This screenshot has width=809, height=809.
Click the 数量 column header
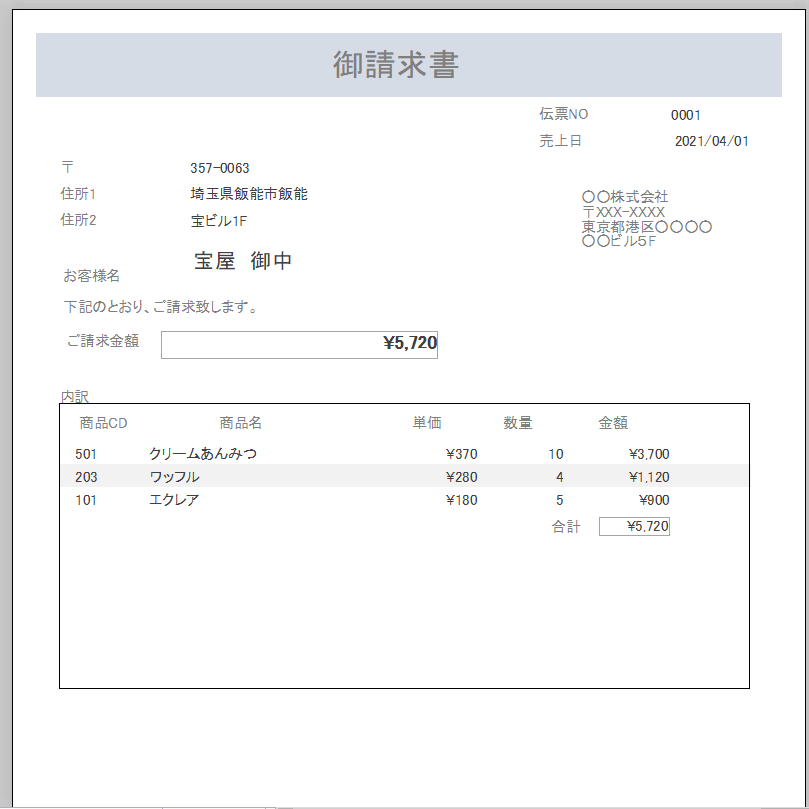tap(517, 423)
